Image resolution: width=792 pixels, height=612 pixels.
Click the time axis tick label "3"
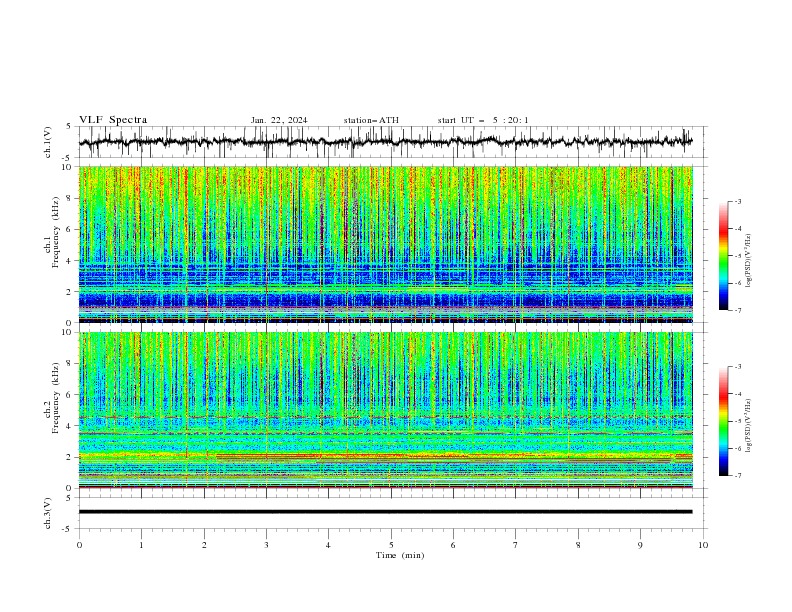(x=266, y=545)
